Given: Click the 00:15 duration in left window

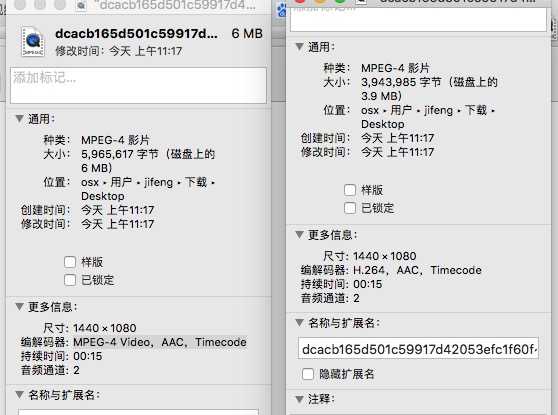Looking at the screenshot, I should [x=88, y=356].
